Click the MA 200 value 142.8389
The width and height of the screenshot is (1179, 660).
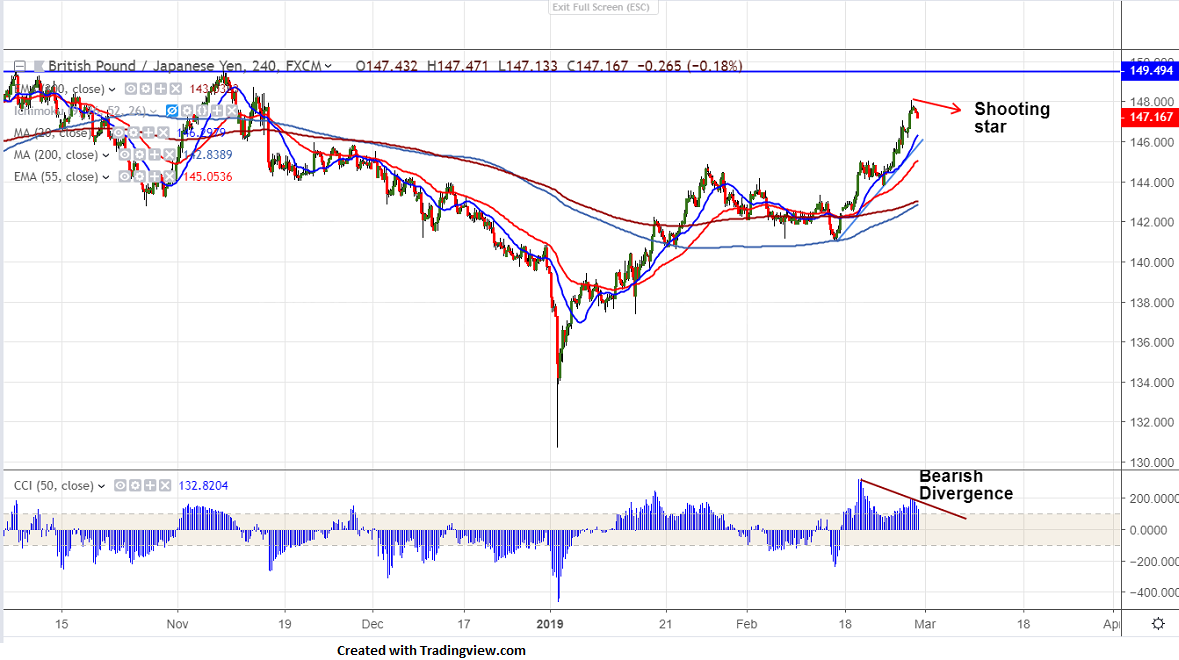point(208,155)
